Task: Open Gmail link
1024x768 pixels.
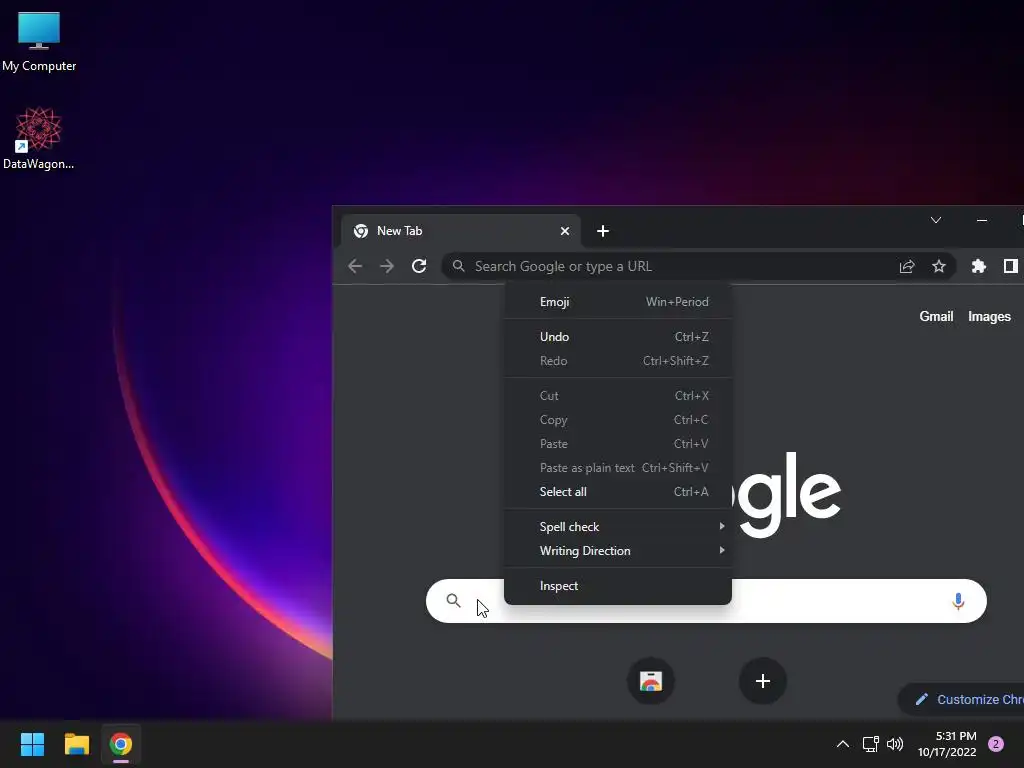Action: pos(936,317)
